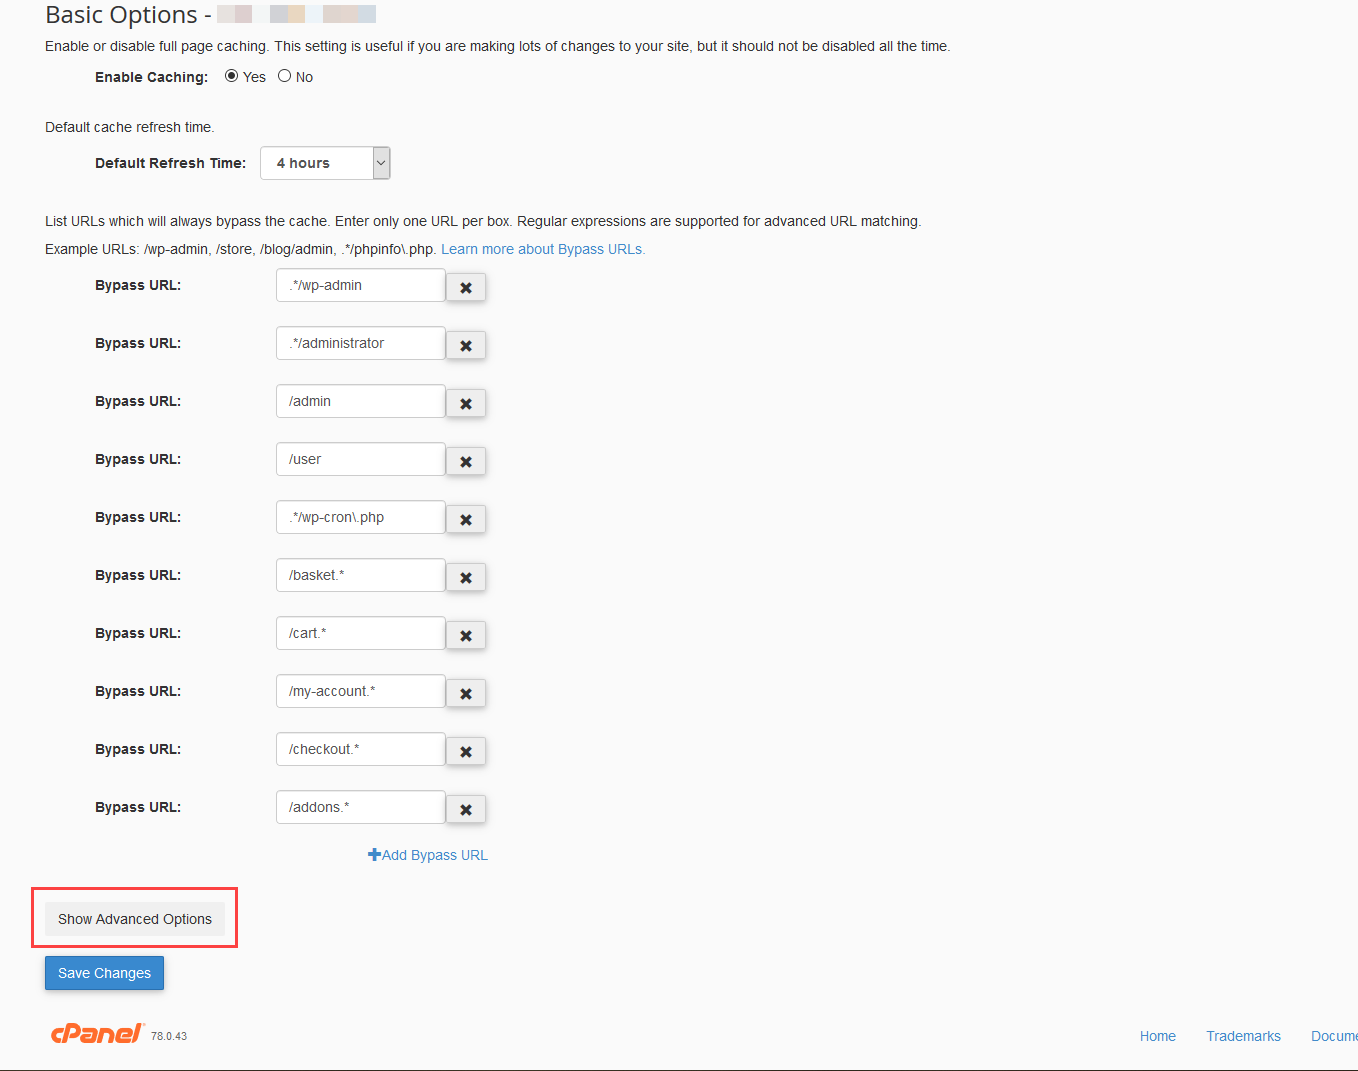Click the Home link in the footer
Screen dimensions: 1358x1071
[x=1157, y=1036]
